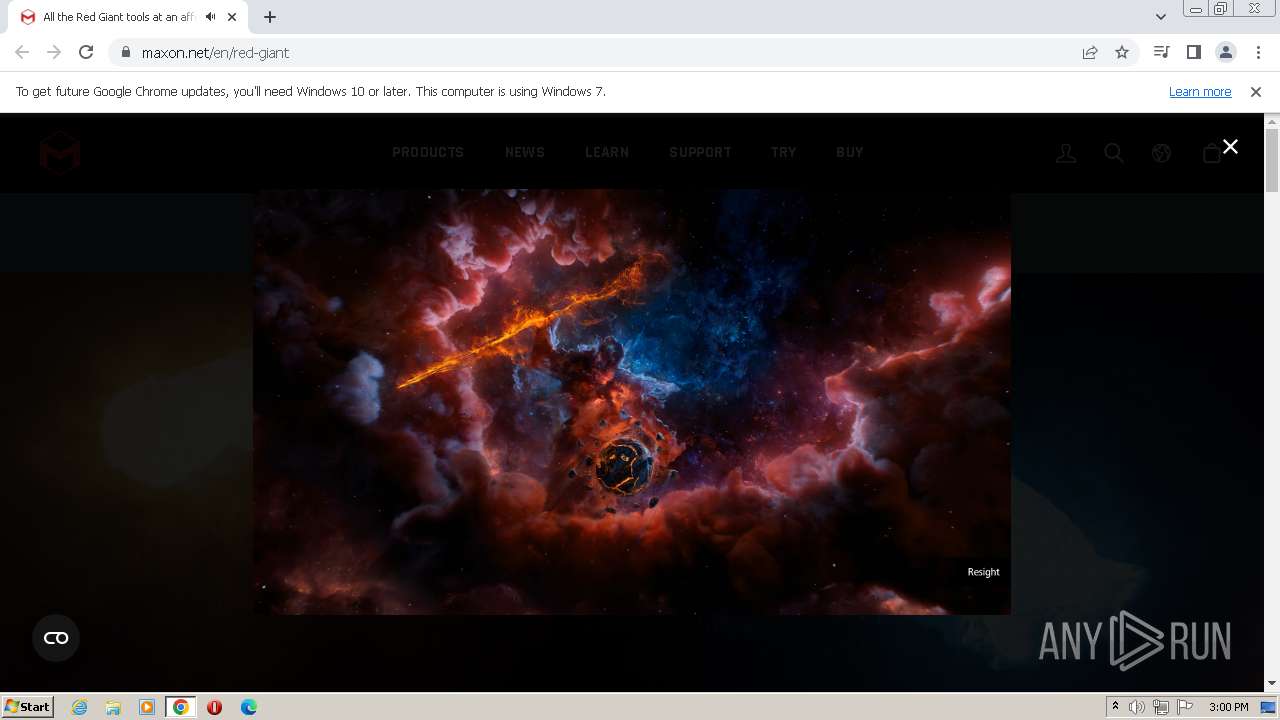Close the Red Giant browser tab
This screenshot has height=720, width=1280.
point(232,17)
